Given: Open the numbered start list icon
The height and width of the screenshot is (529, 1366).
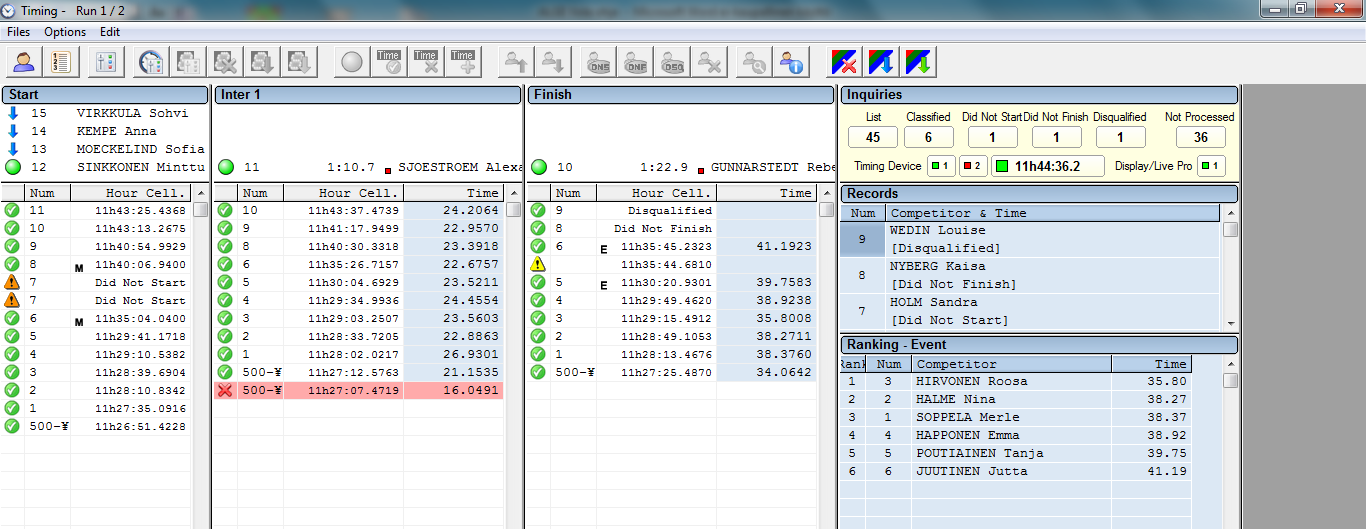Looking at the screenshot, I should tap(61, 62).
